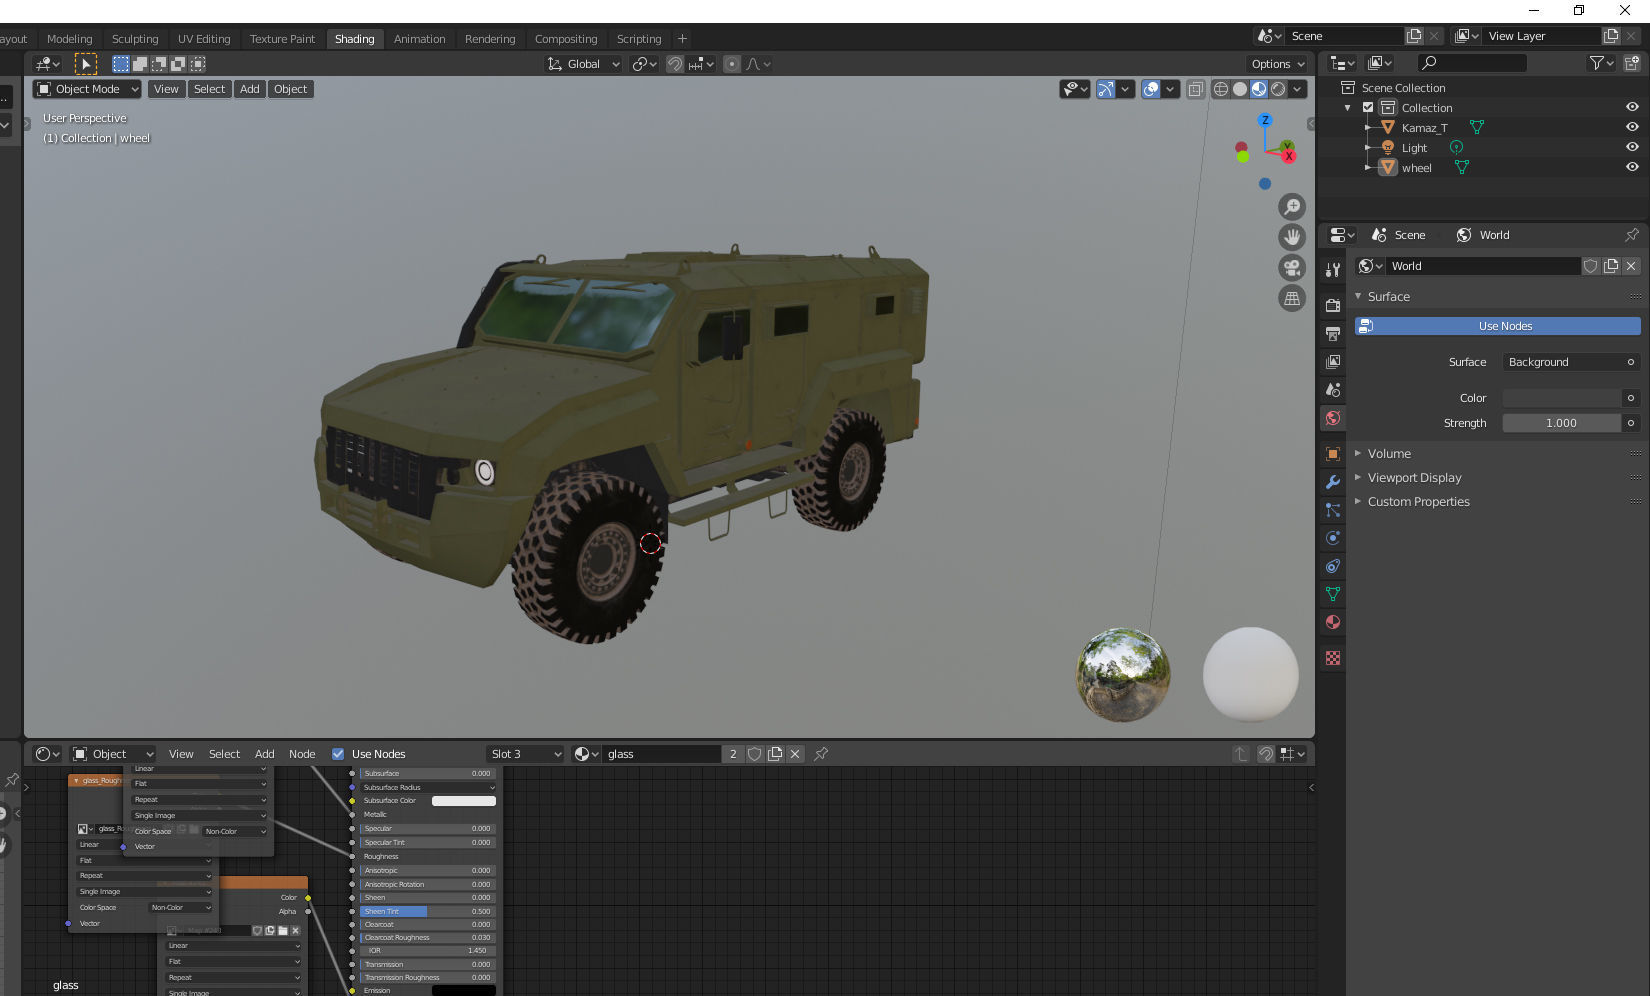Viewport: 1650px width, 996px height.
Task: Select wireframe viewport shading
Action: click(x=1221, y=89)
